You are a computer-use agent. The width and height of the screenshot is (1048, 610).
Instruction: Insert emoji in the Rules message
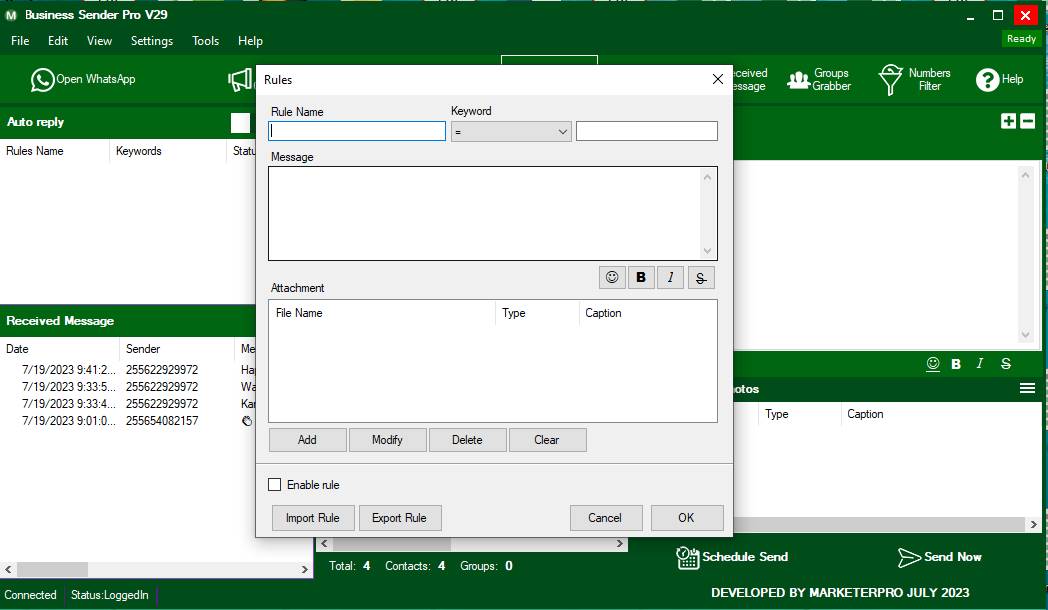point(612,277)
